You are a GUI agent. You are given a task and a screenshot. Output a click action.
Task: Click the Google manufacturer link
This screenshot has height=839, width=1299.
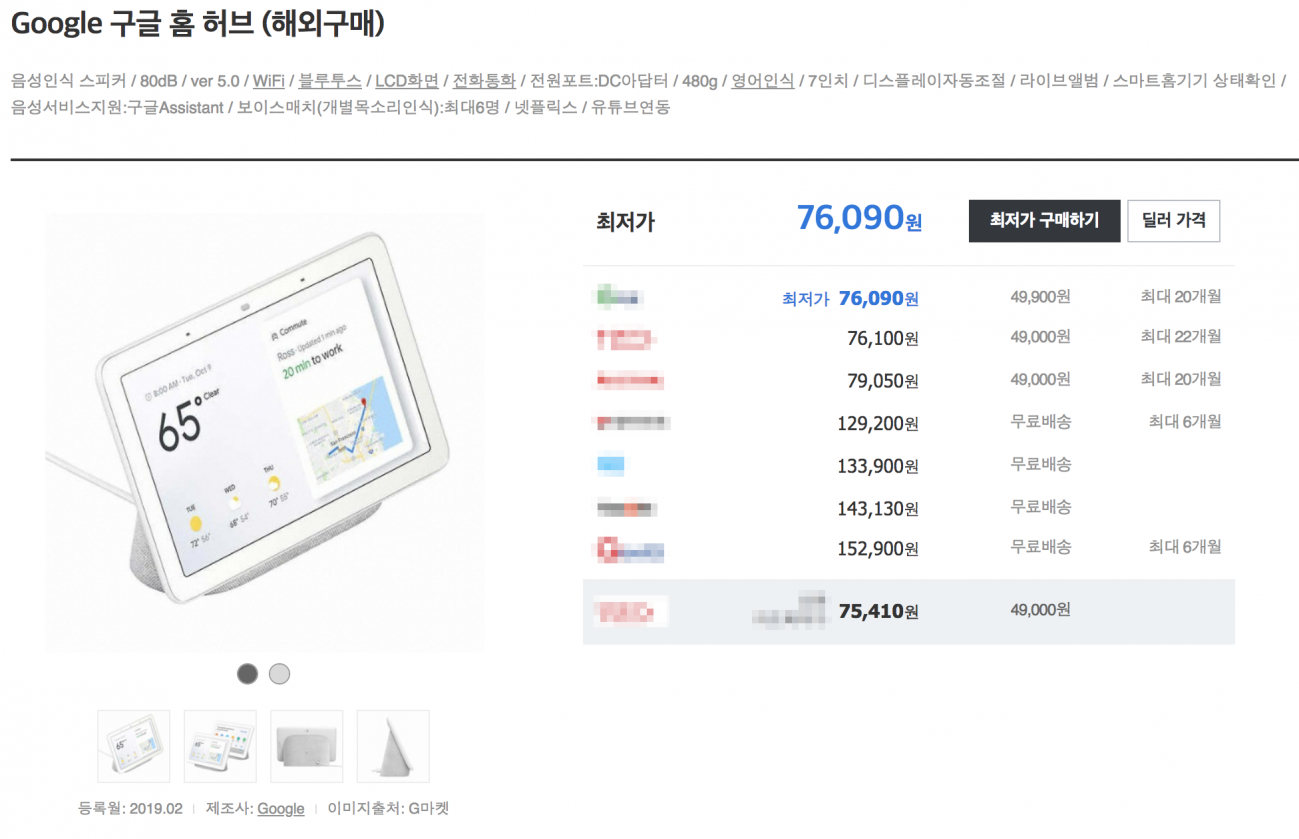281,808
